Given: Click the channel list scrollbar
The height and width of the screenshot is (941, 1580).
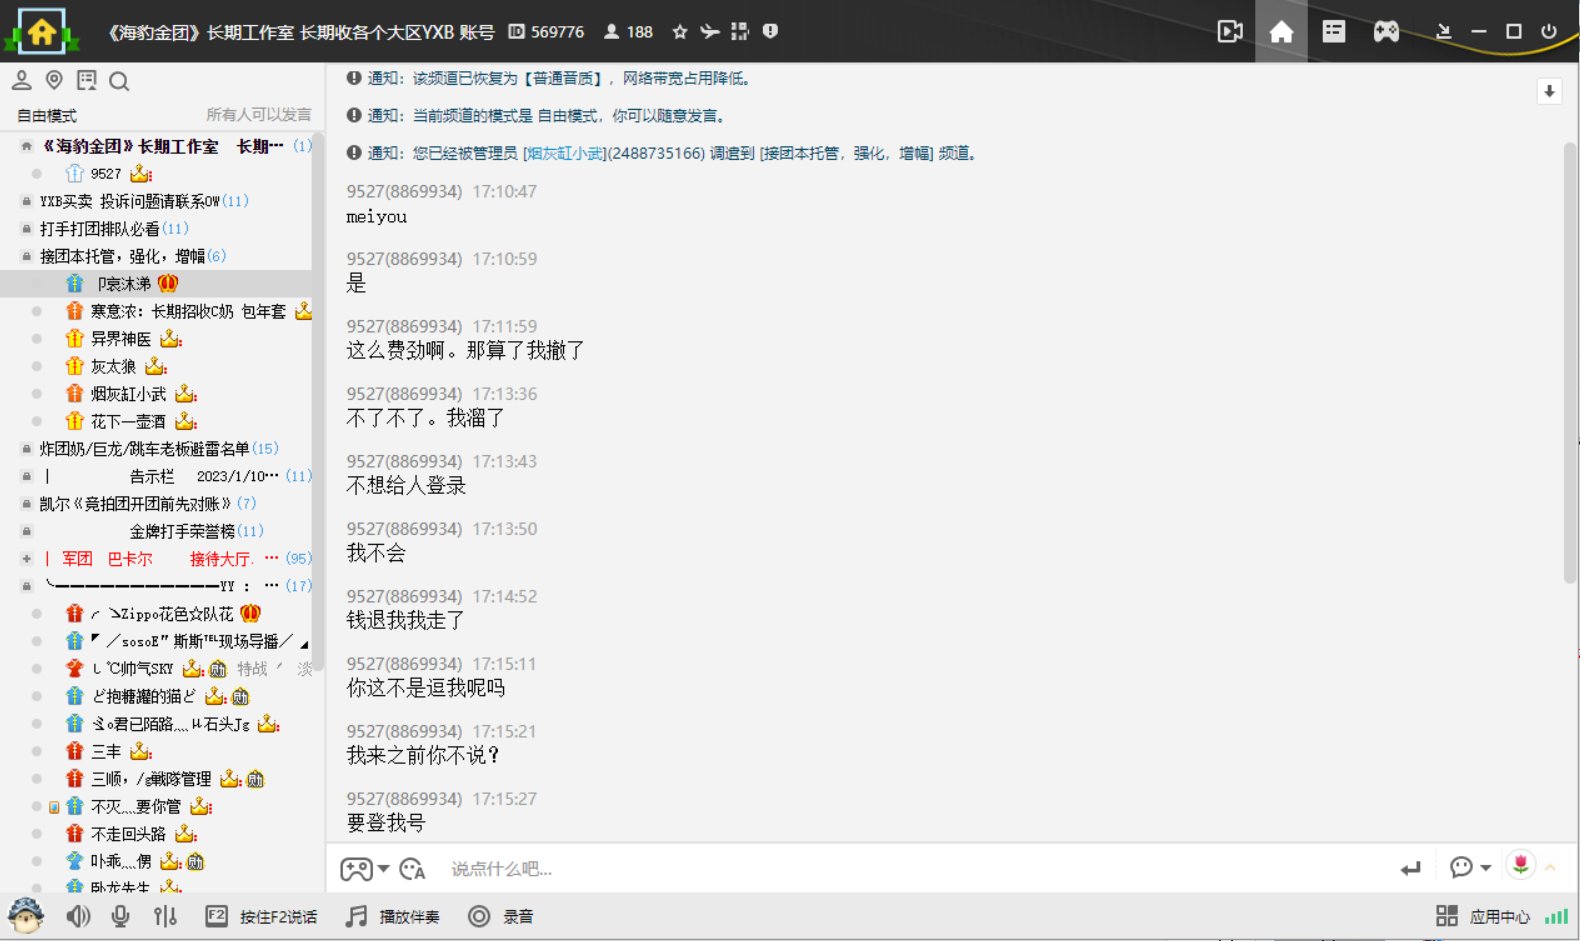Looking at the screenshot, I should [318, 401].
